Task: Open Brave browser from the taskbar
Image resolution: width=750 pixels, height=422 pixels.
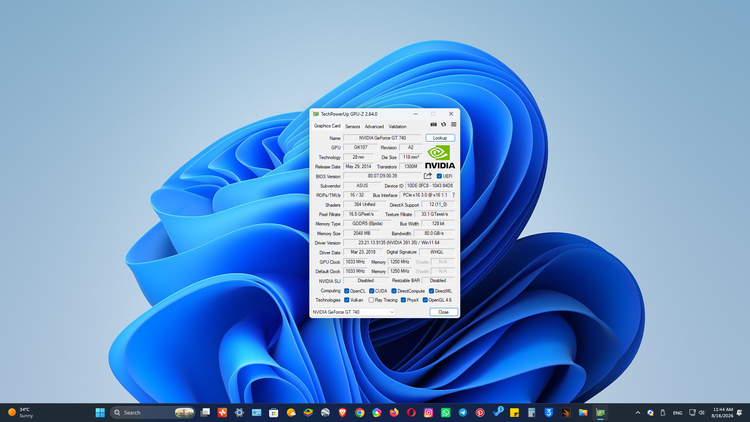Action: [x=342, y=412]
